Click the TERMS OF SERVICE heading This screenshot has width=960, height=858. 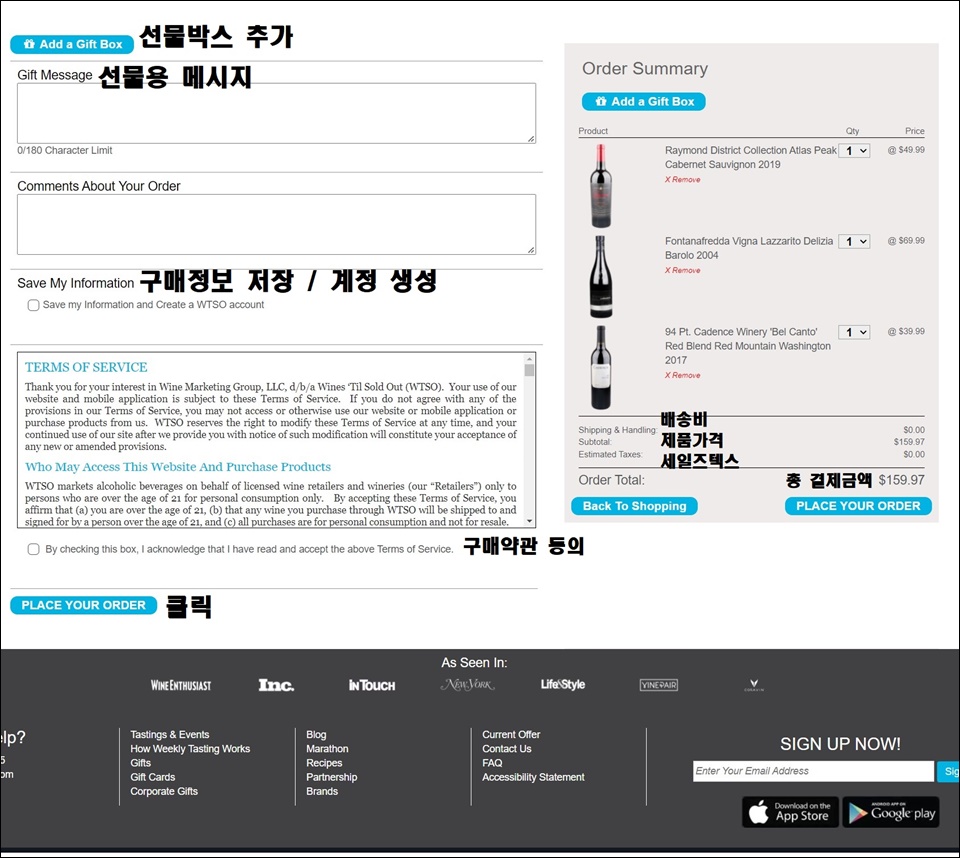click(x=86, y=367)
